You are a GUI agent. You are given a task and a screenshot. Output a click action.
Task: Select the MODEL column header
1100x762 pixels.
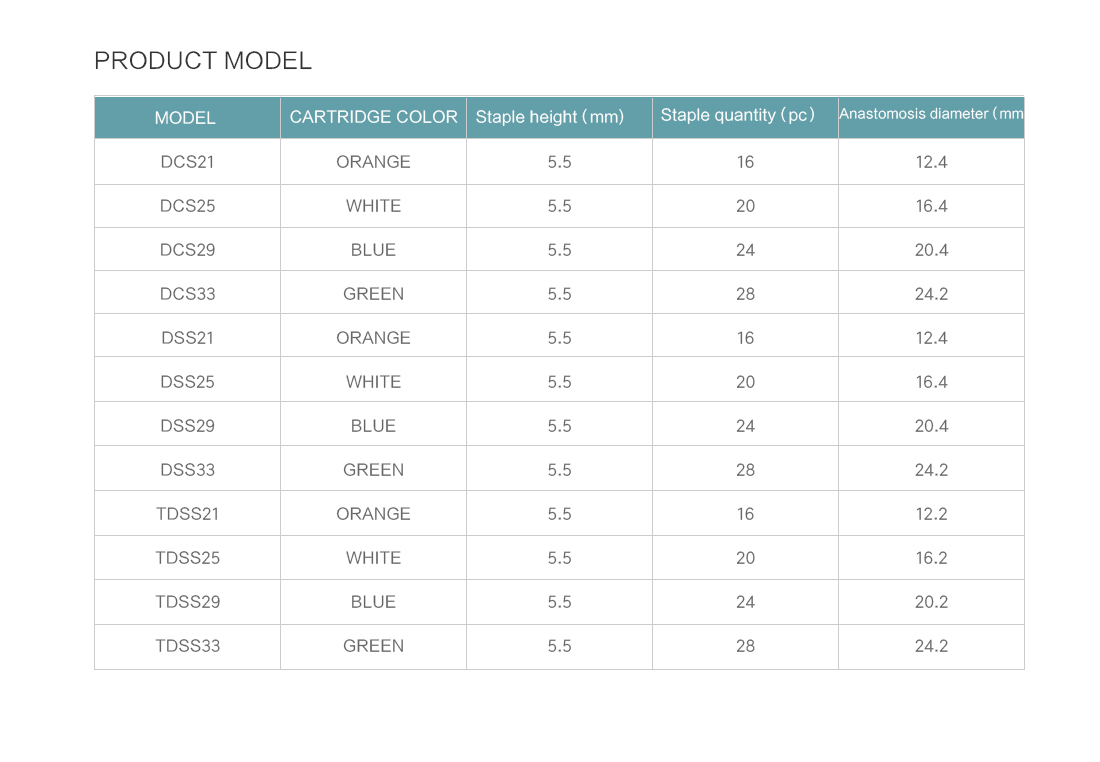point(185,118)
